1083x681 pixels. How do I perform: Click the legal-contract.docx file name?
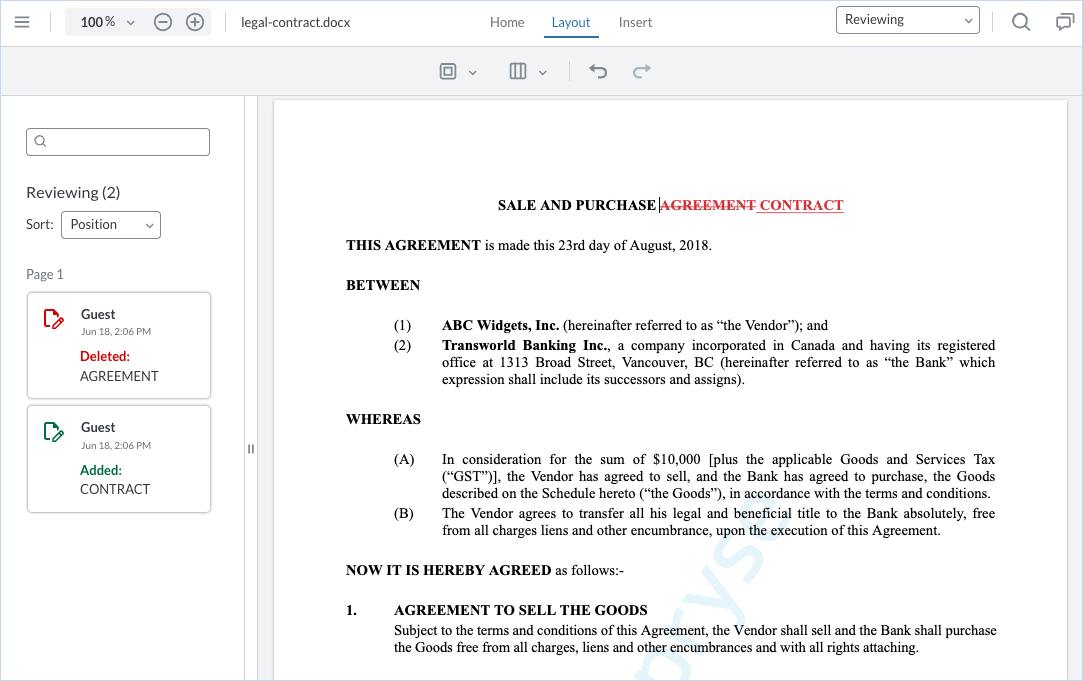(296, 22)
